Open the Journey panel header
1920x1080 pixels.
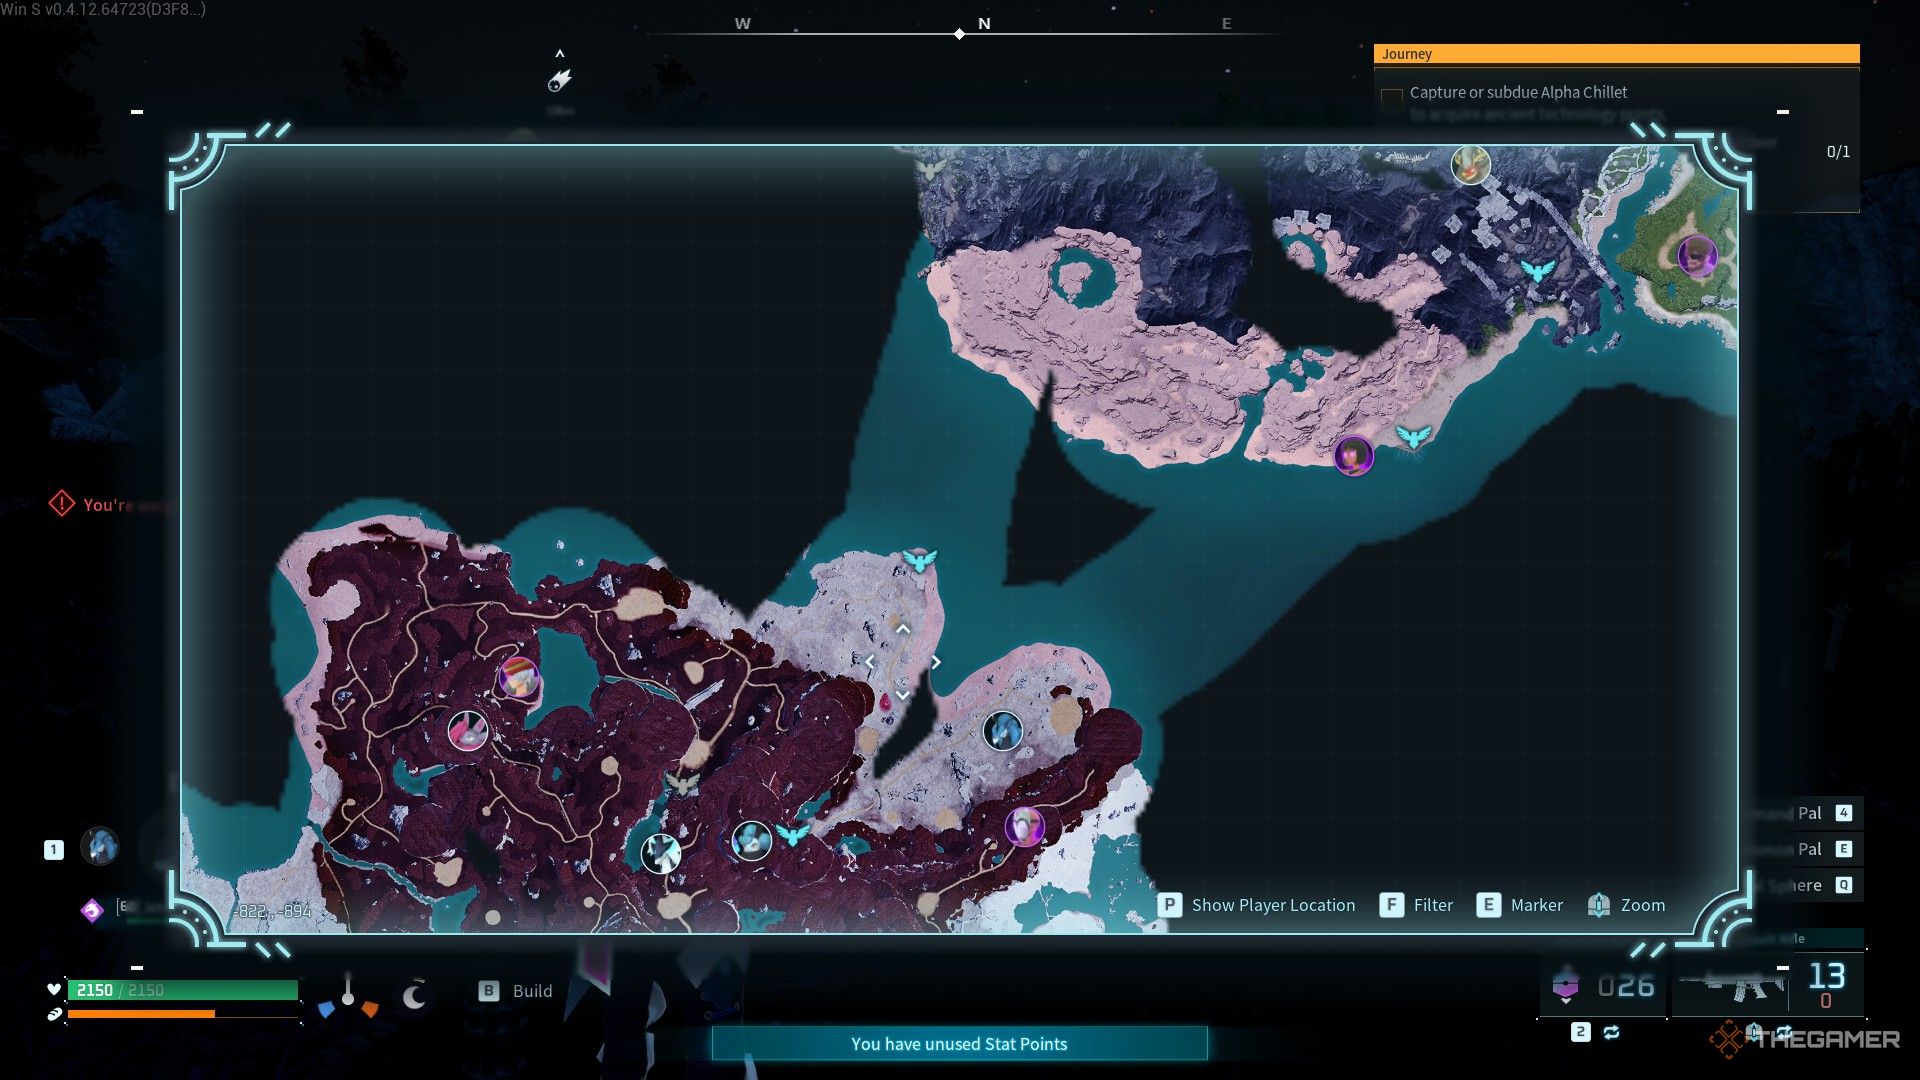pyautogui.click(x=1616, y=54)
